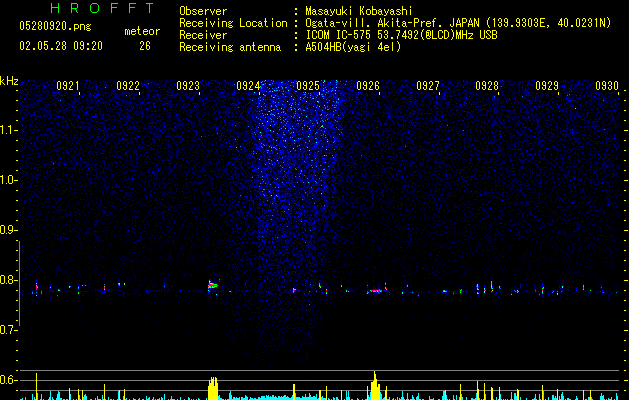Click the 0.8 frequency axis label

[8, 280]
